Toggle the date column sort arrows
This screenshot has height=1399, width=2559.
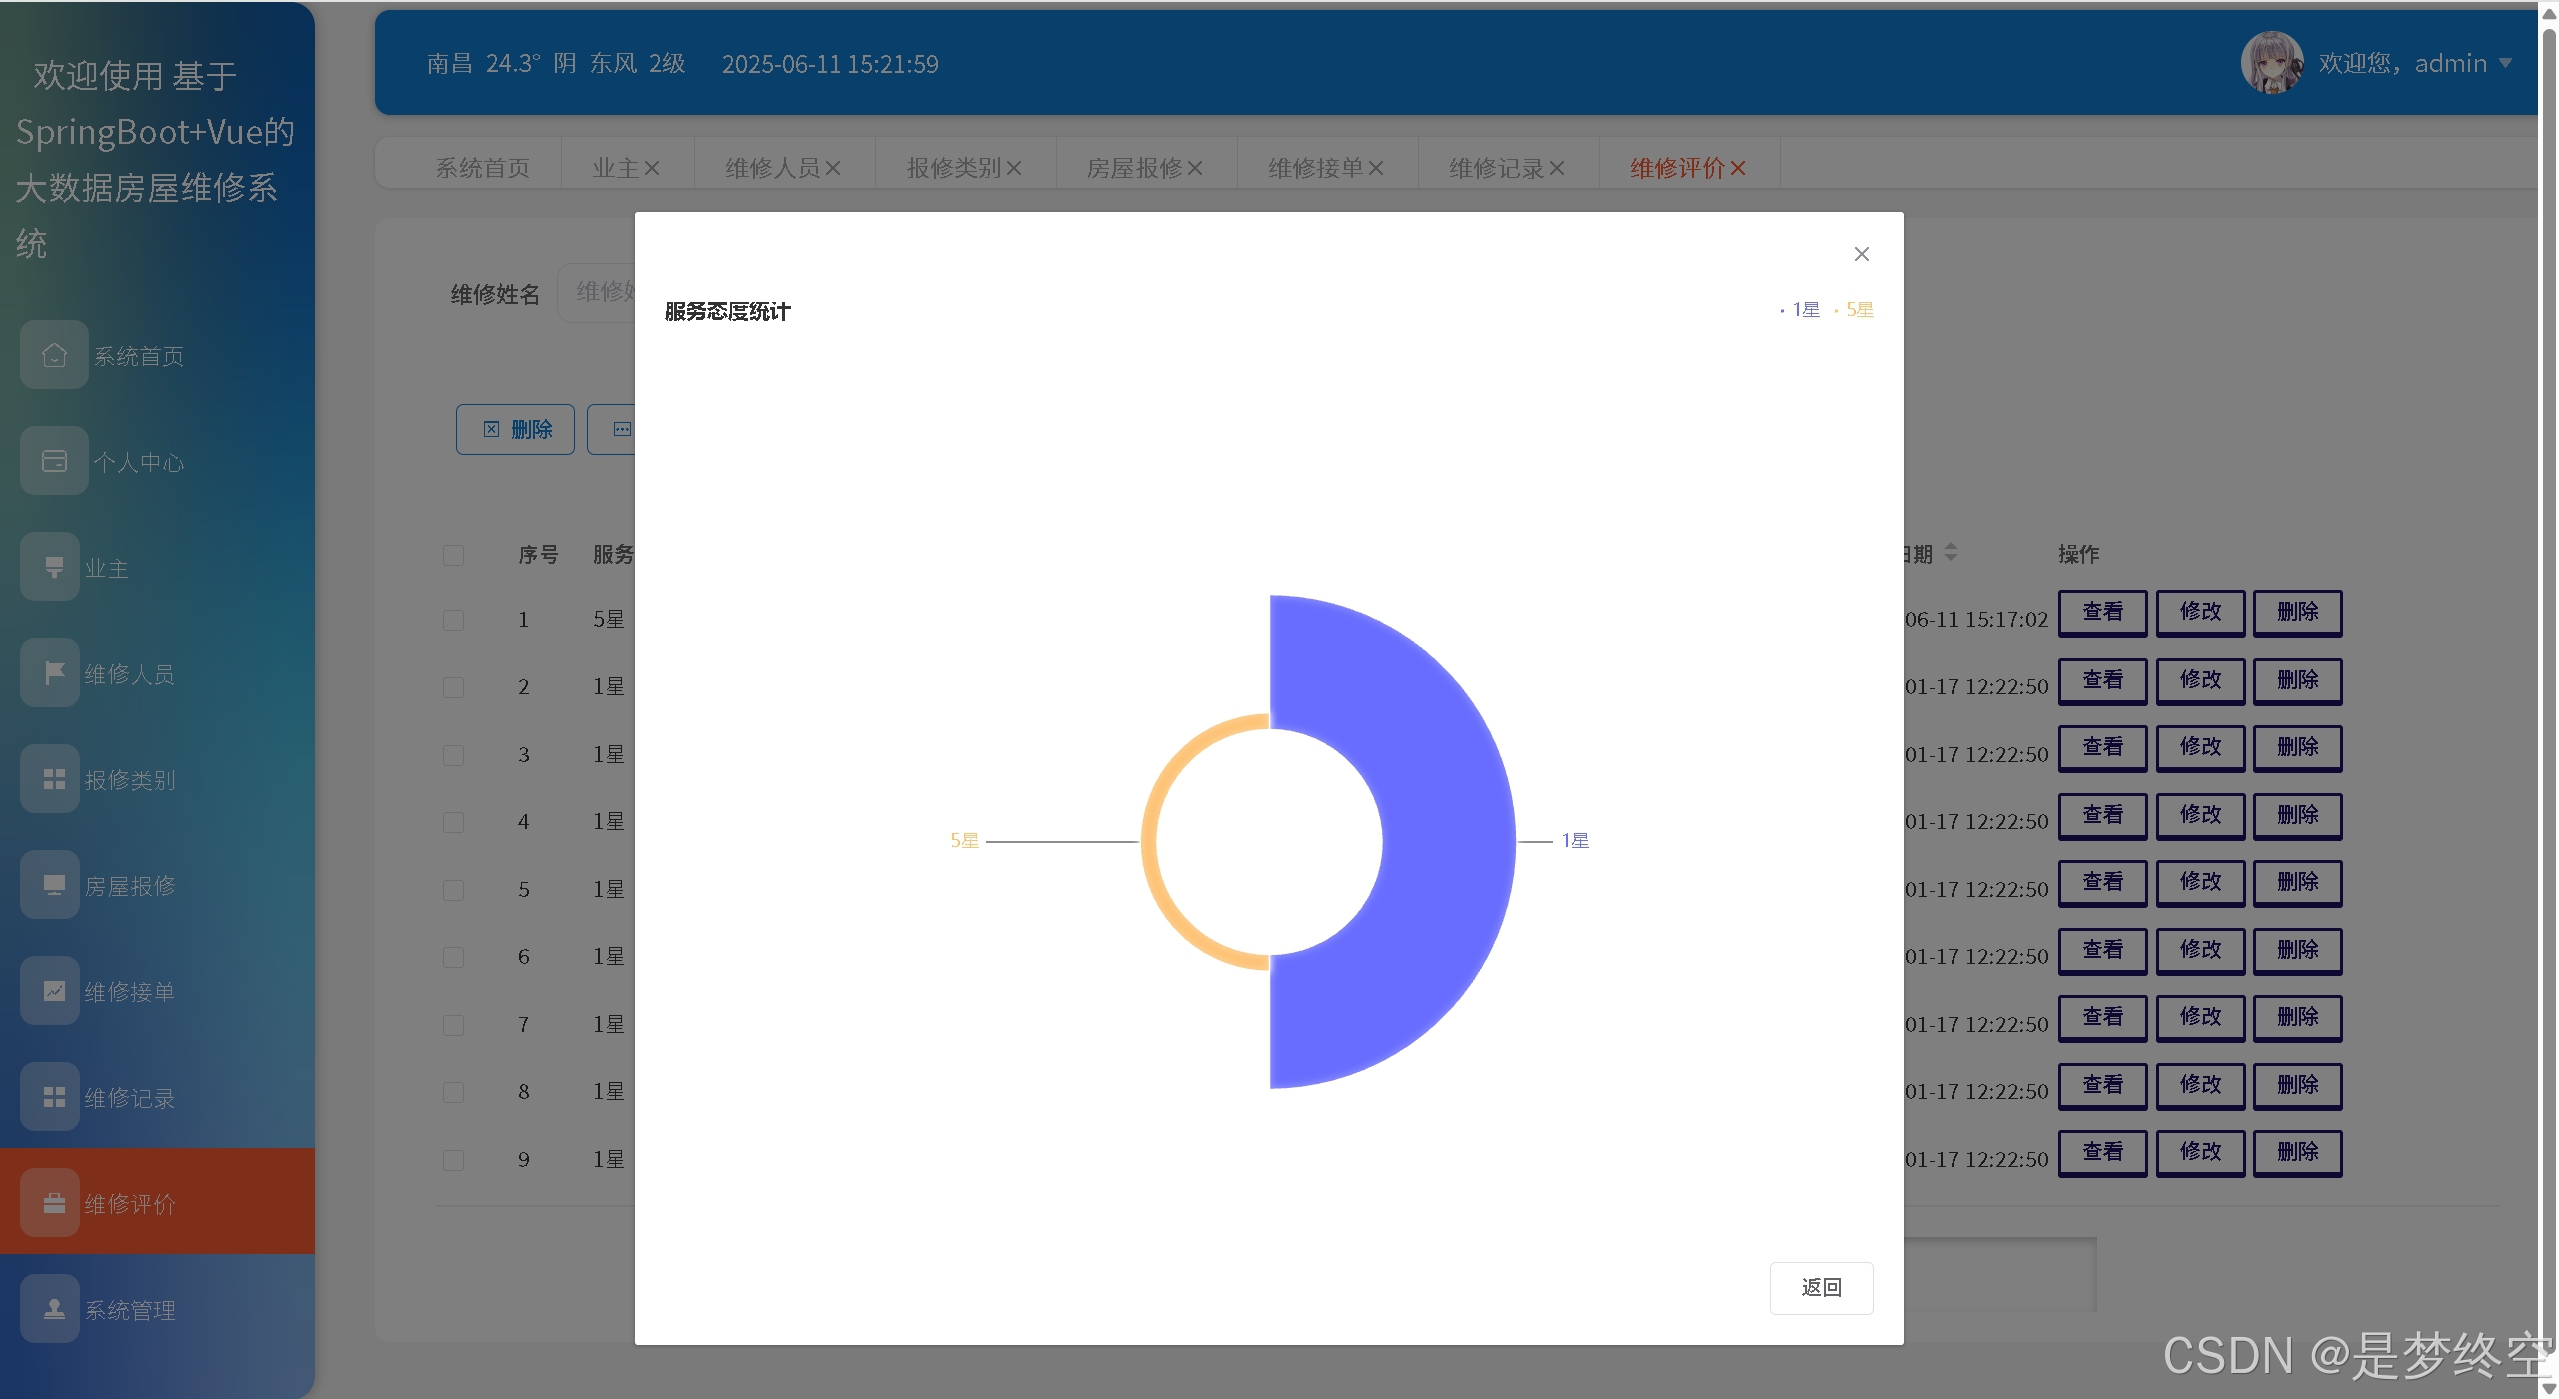point(1951,552)
